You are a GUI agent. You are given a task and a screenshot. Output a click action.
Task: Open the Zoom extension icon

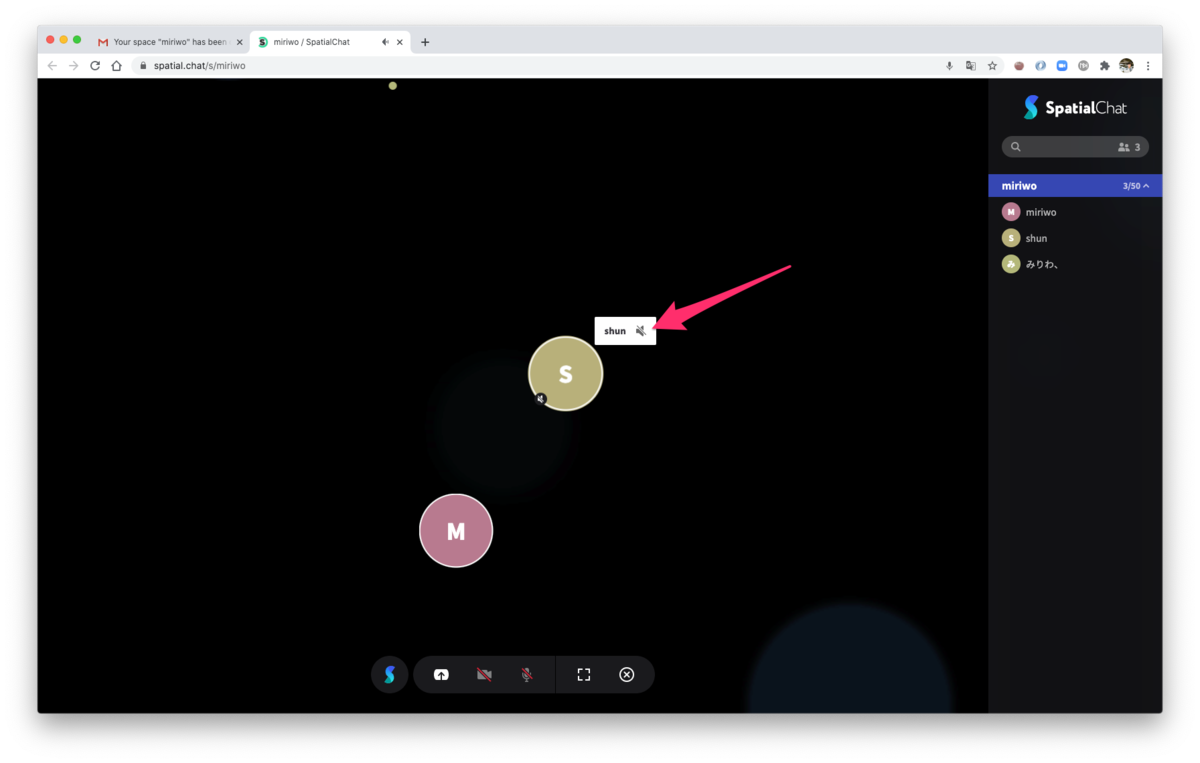point(1062,66)
